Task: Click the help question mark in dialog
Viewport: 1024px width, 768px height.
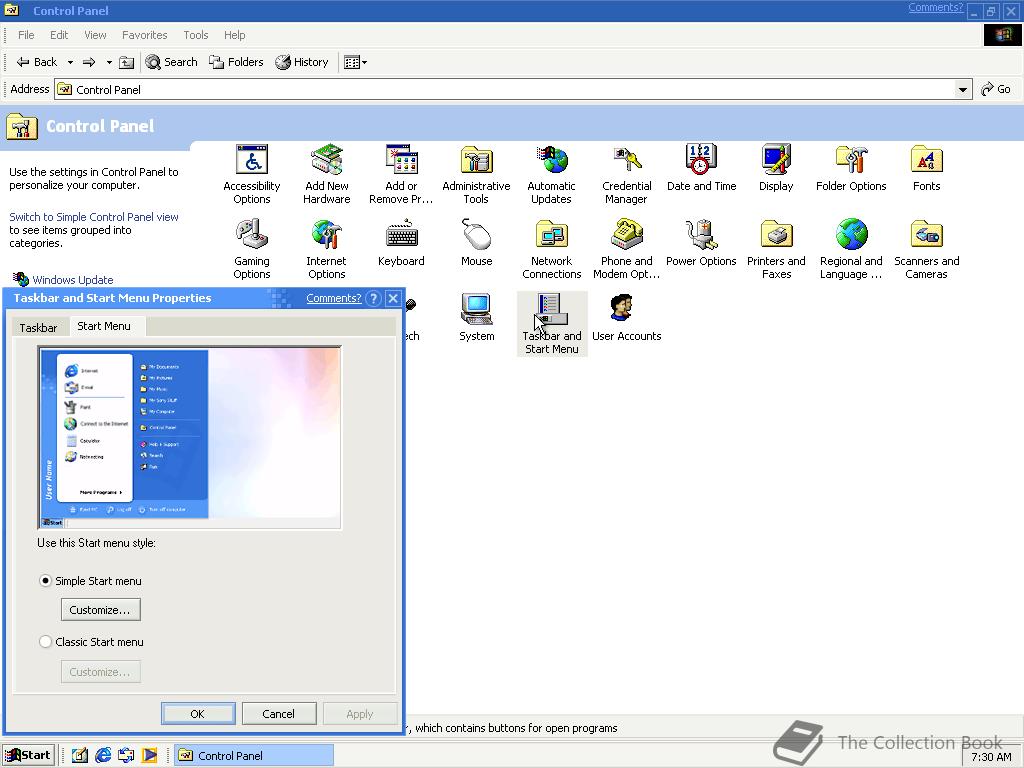Action: (373, 298)
